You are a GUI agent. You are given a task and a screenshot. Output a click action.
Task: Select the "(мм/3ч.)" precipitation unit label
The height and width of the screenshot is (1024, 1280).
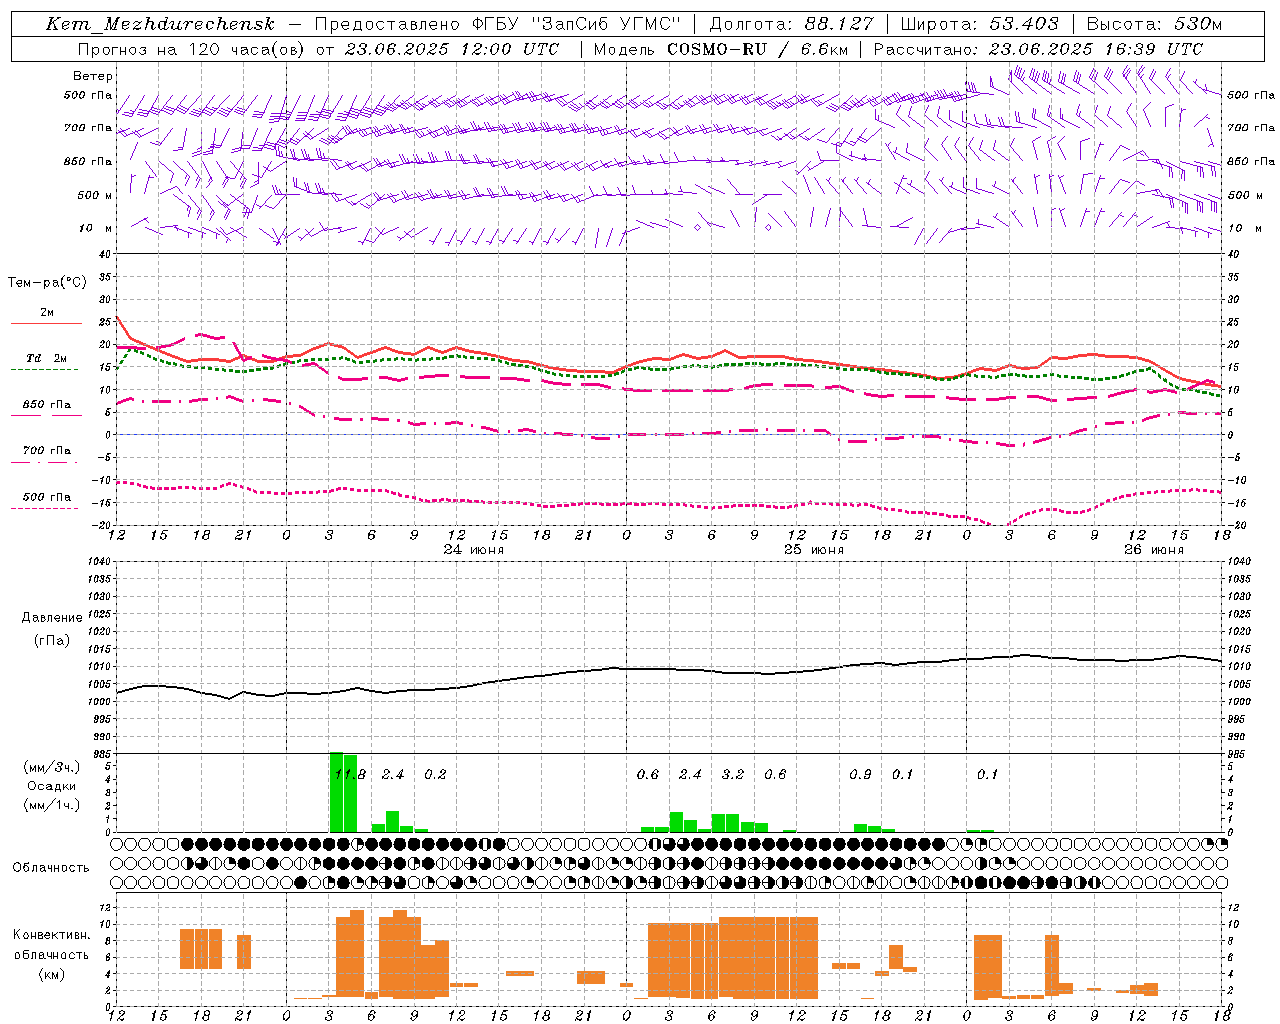click(52, 767)
